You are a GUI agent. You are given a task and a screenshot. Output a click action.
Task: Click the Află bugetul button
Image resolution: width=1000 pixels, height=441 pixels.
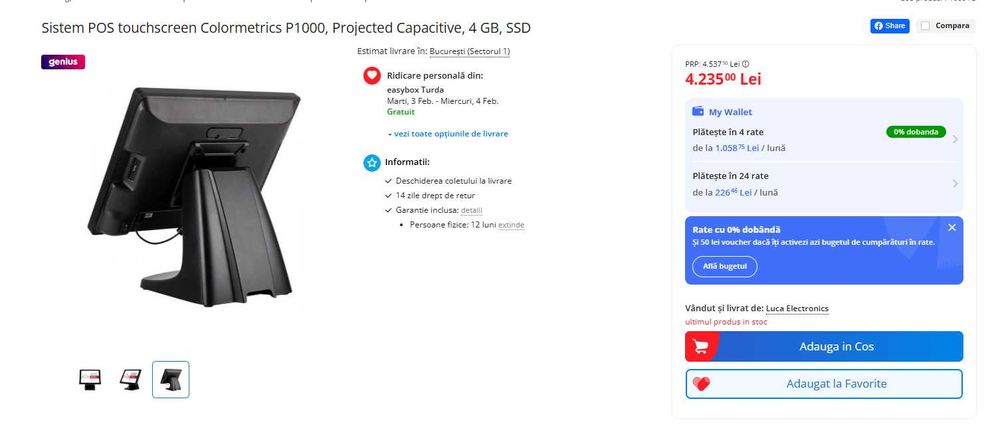click(x=724, y=266)
